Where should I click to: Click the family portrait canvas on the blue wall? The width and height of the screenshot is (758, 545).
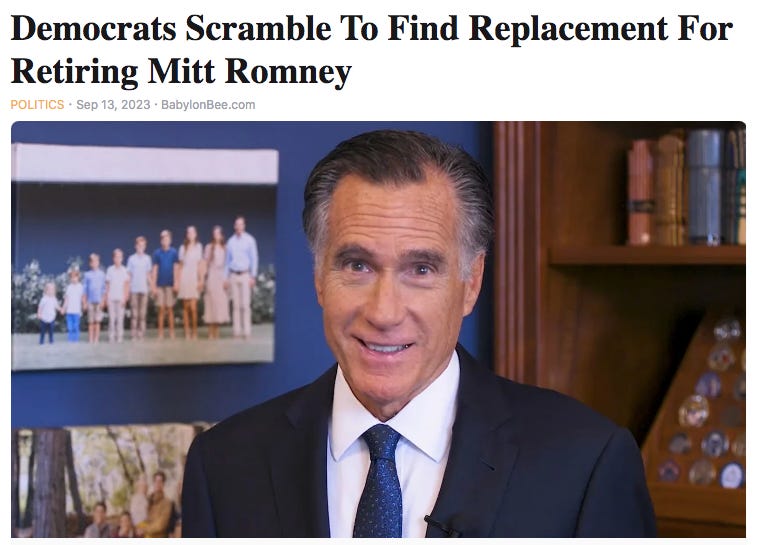click(144, 256)
